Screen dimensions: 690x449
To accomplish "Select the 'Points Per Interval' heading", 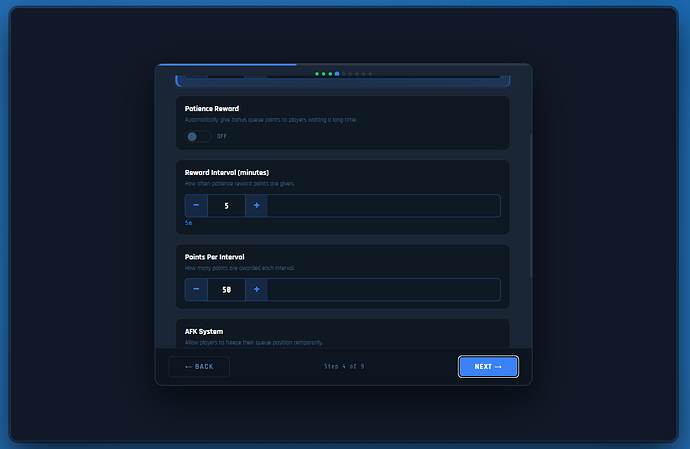I will [x=214, y=257].
